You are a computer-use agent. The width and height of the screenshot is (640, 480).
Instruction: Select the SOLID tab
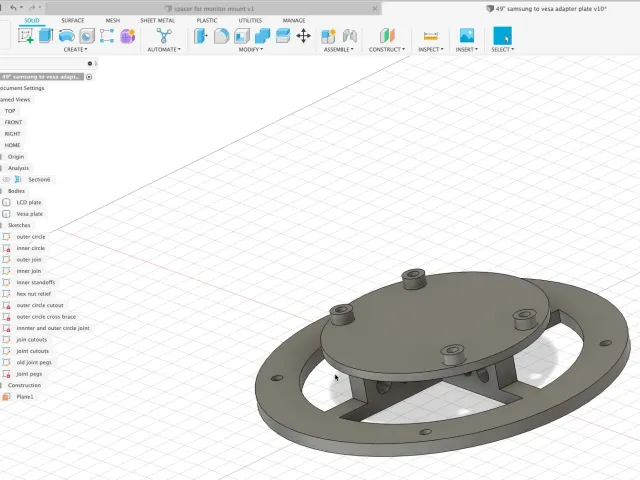pyautogui.click(x=31, y=20)
